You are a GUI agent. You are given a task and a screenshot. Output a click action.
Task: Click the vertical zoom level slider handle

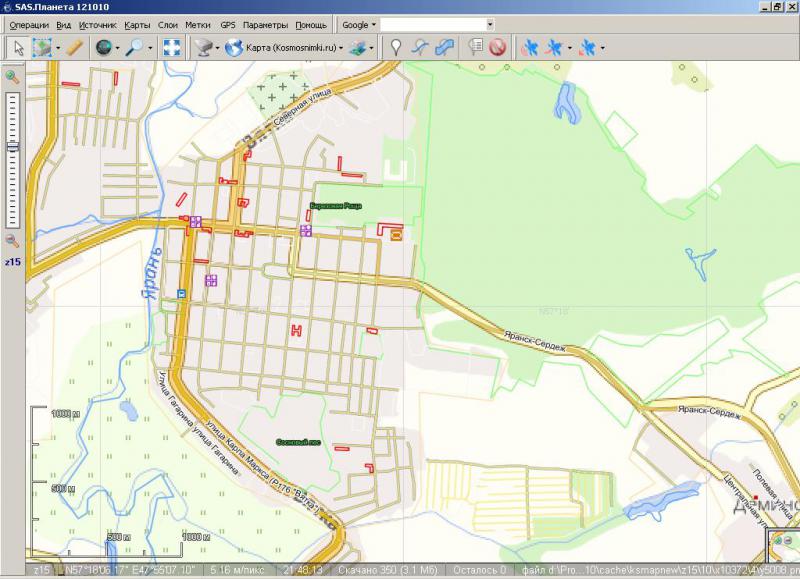tap(12, 146)
